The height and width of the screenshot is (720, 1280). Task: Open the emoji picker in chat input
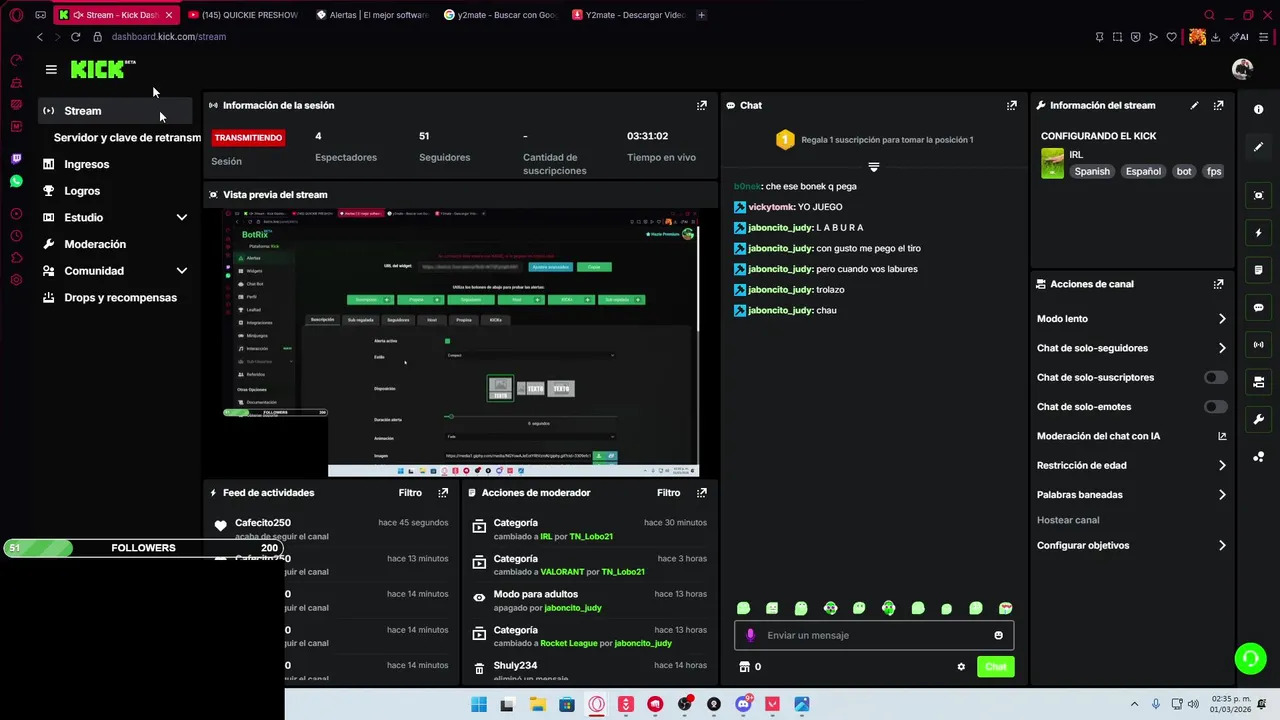point(998,635)
